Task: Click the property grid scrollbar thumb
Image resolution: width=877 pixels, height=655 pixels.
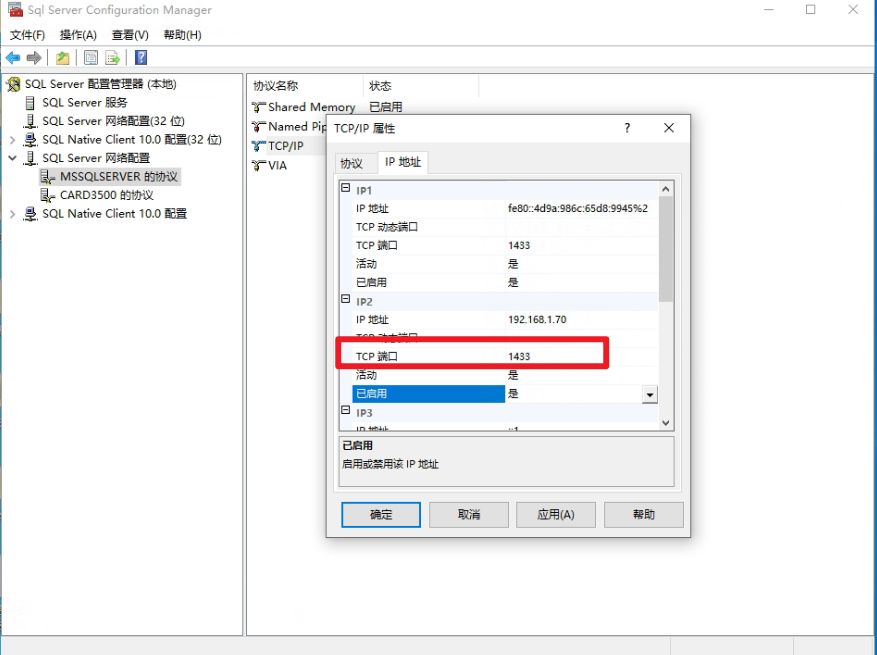Action: (666, 249)
